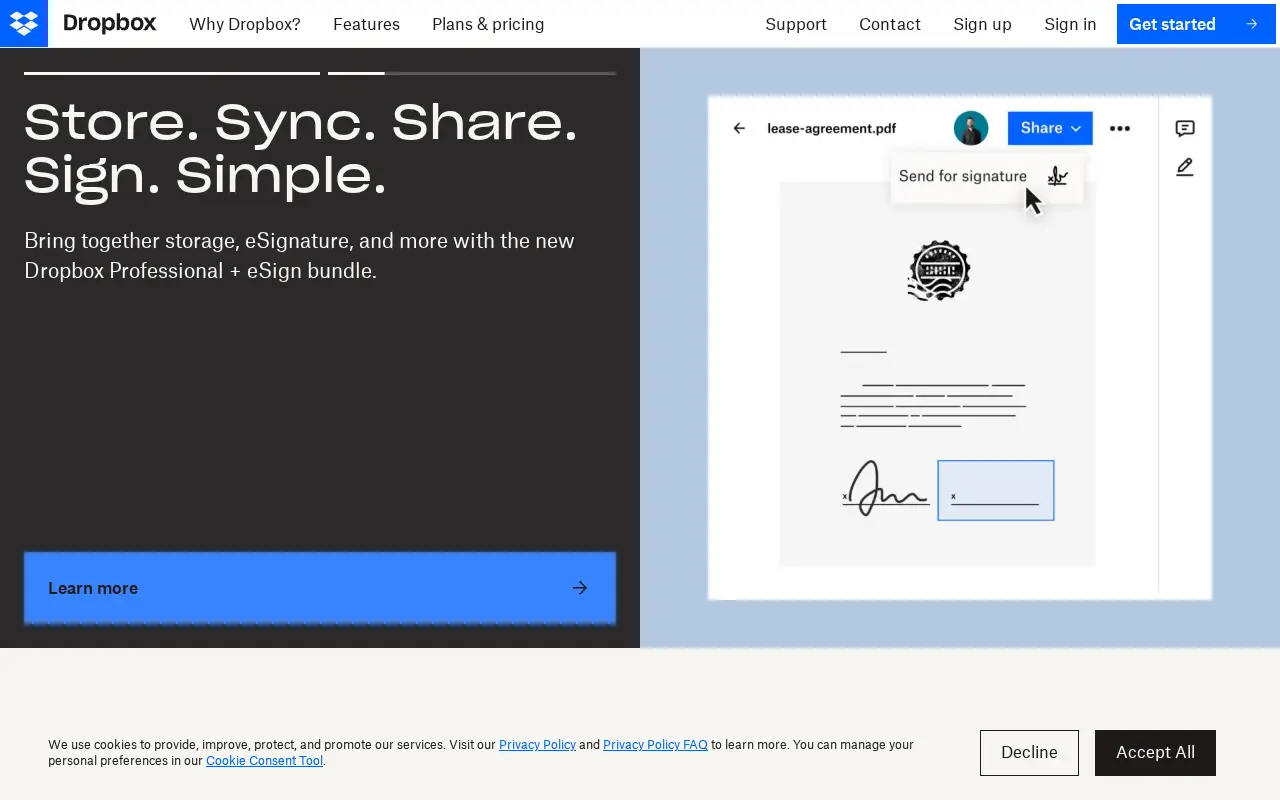This screenshot has width=1280, height=800.
Task: Decline cookies
Action: 1029,753
